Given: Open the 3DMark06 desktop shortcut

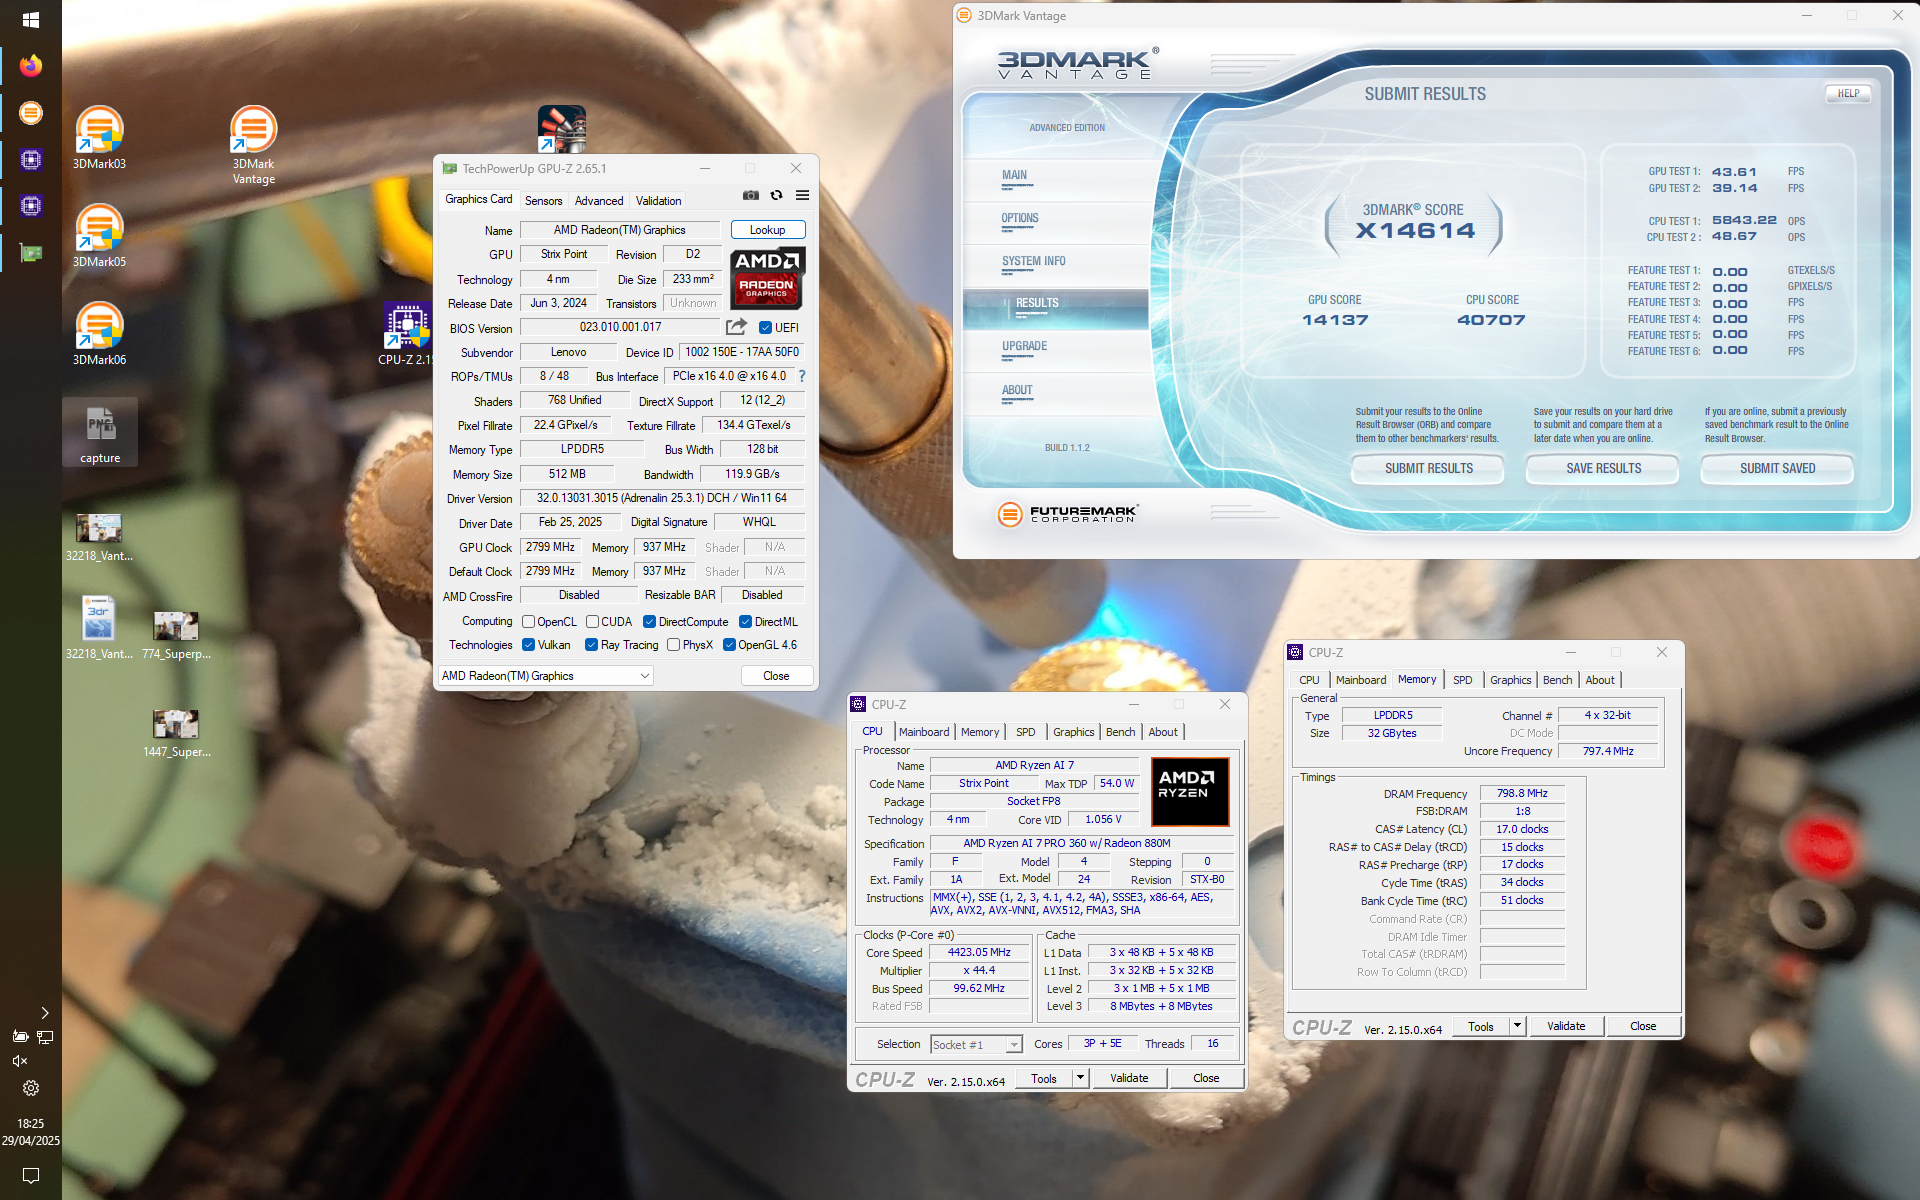Looking at the screenshot, I should (x=99, y=333).
